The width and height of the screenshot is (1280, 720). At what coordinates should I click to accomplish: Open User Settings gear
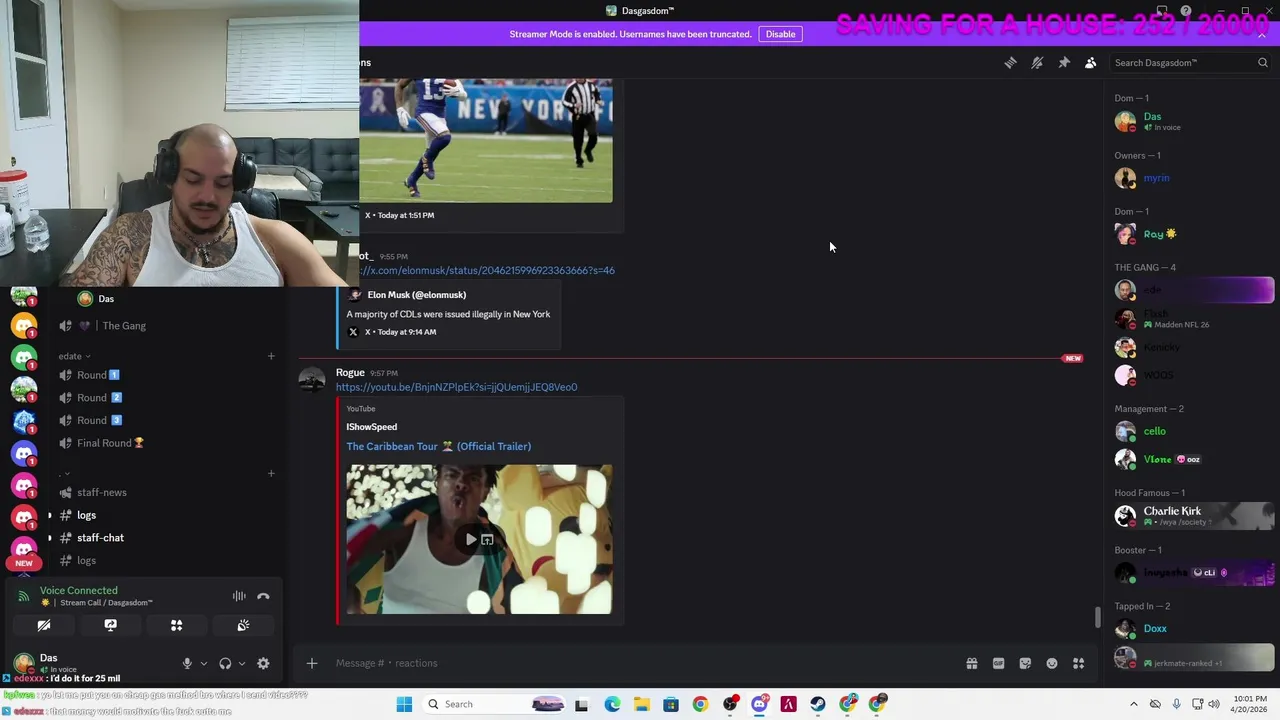(263, 663)
